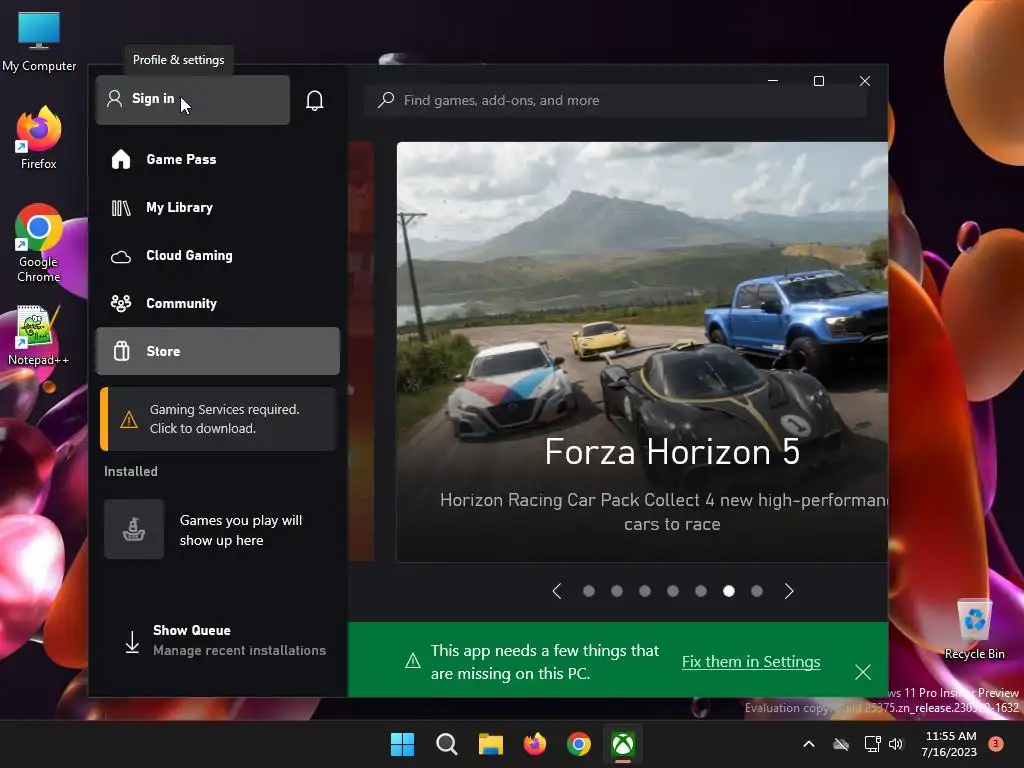
Task: Open File Explorer from taskbar
Action: pyautogui.click(x=490, y=744)
